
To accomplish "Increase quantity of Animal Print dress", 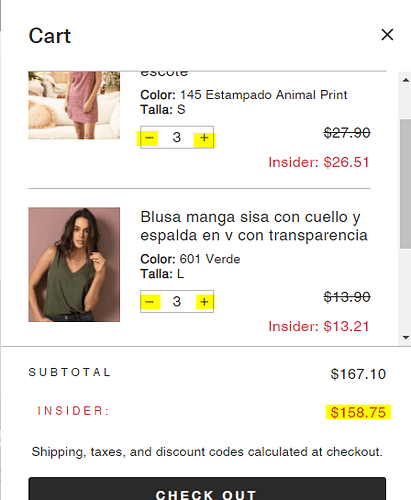I will [204, 138].
